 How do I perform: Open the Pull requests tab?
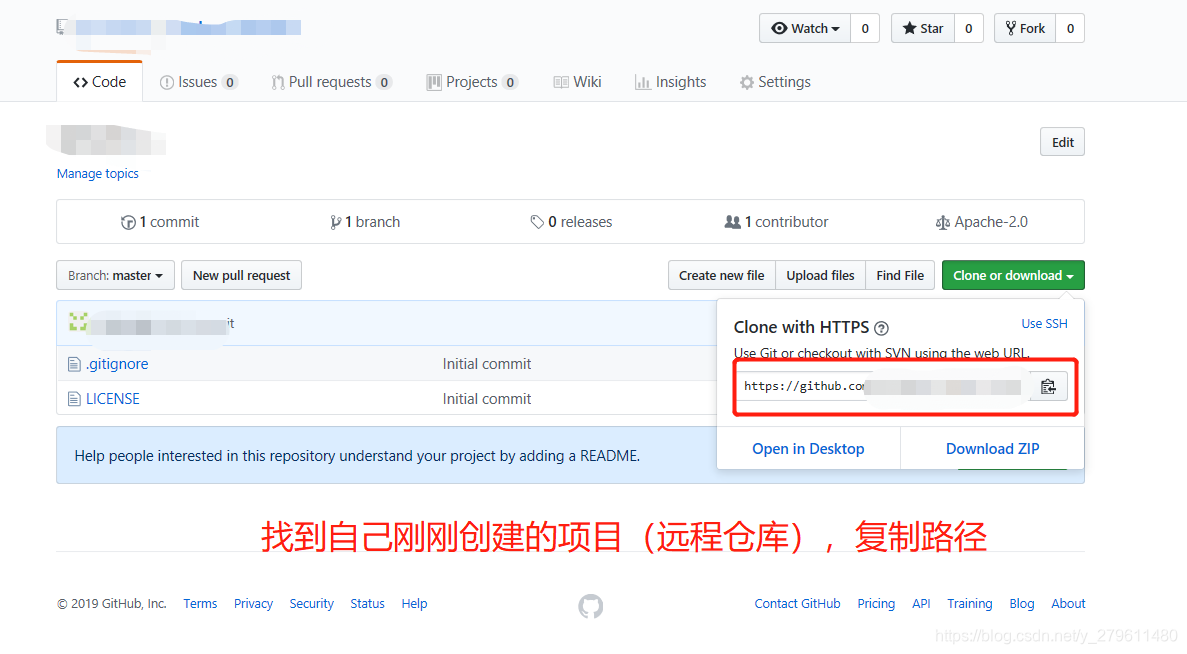point(332,82)
